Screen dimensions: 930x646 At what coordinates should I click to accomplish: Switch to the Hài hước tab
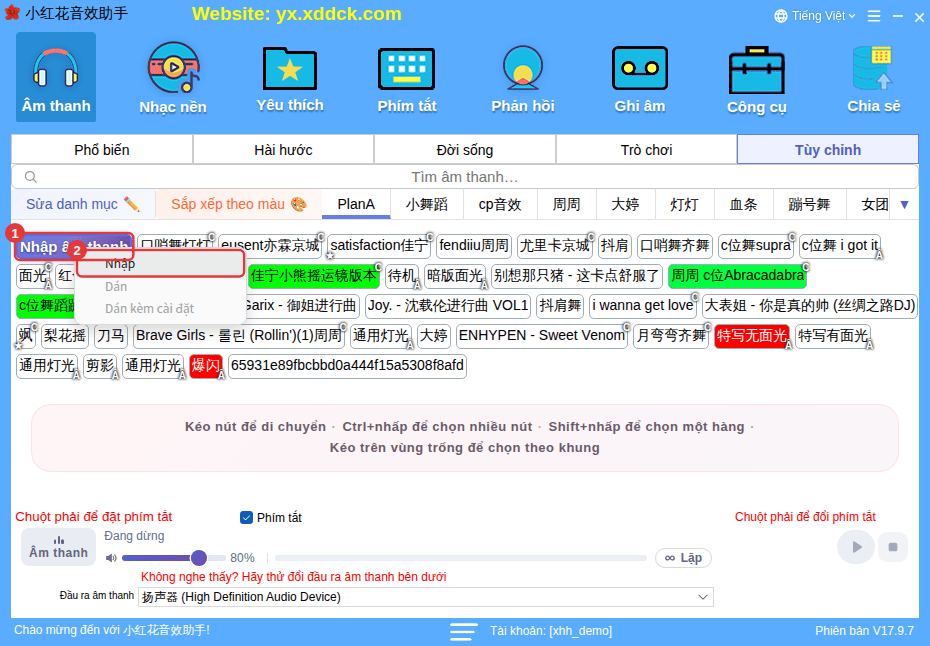point(284,150)
